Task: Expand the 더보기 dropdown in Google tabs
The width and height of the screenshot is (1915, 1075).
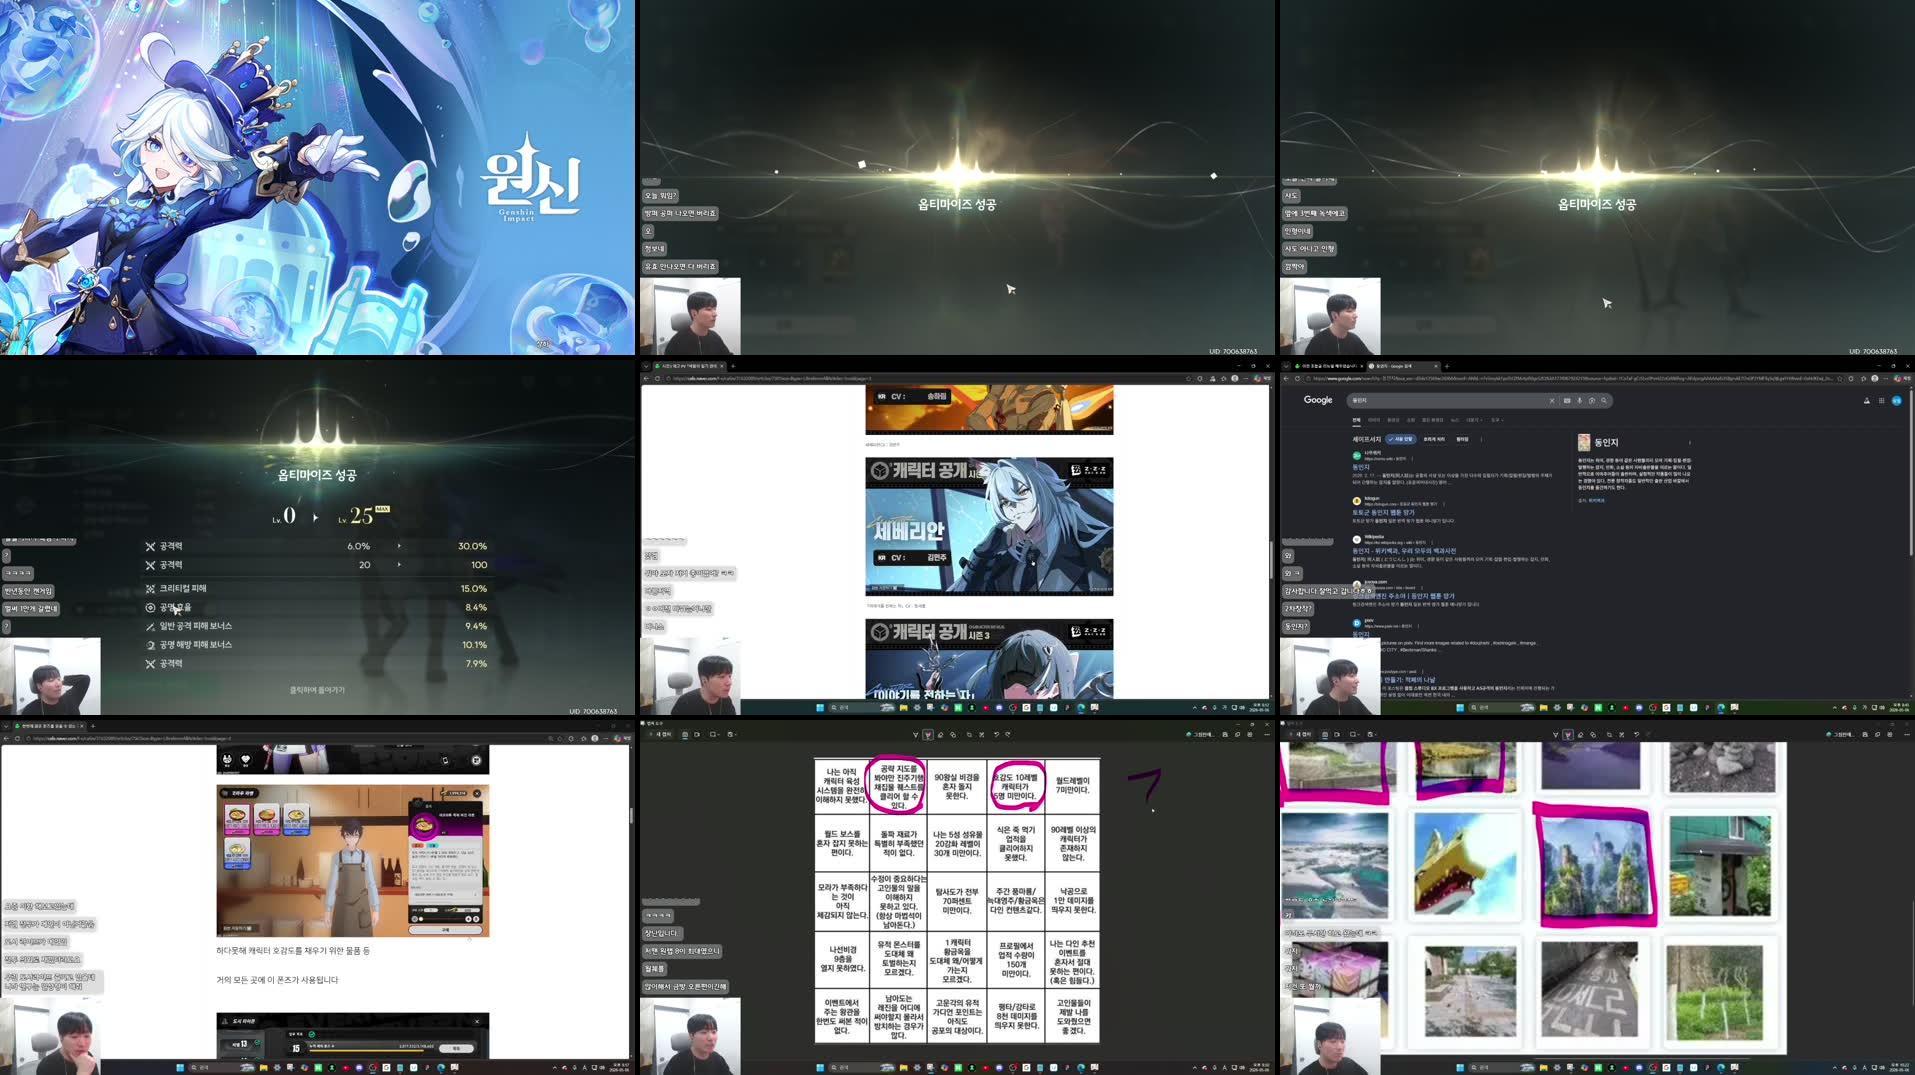Action: click(1474, 420)
